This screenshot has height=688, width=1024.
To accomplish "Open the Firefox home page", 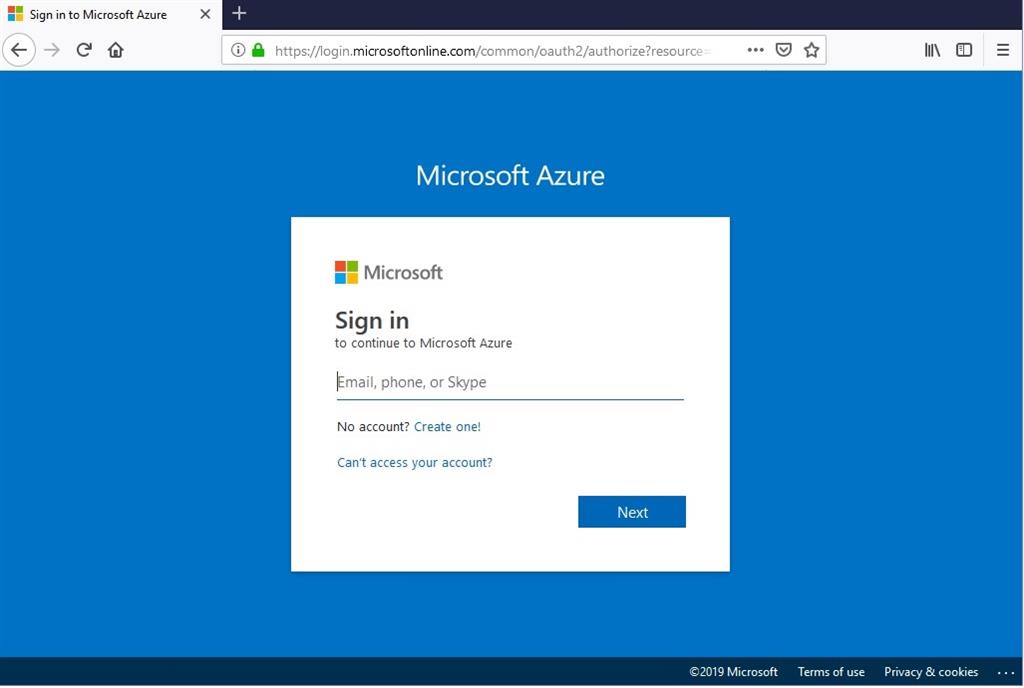I will [x=115, y=49].
